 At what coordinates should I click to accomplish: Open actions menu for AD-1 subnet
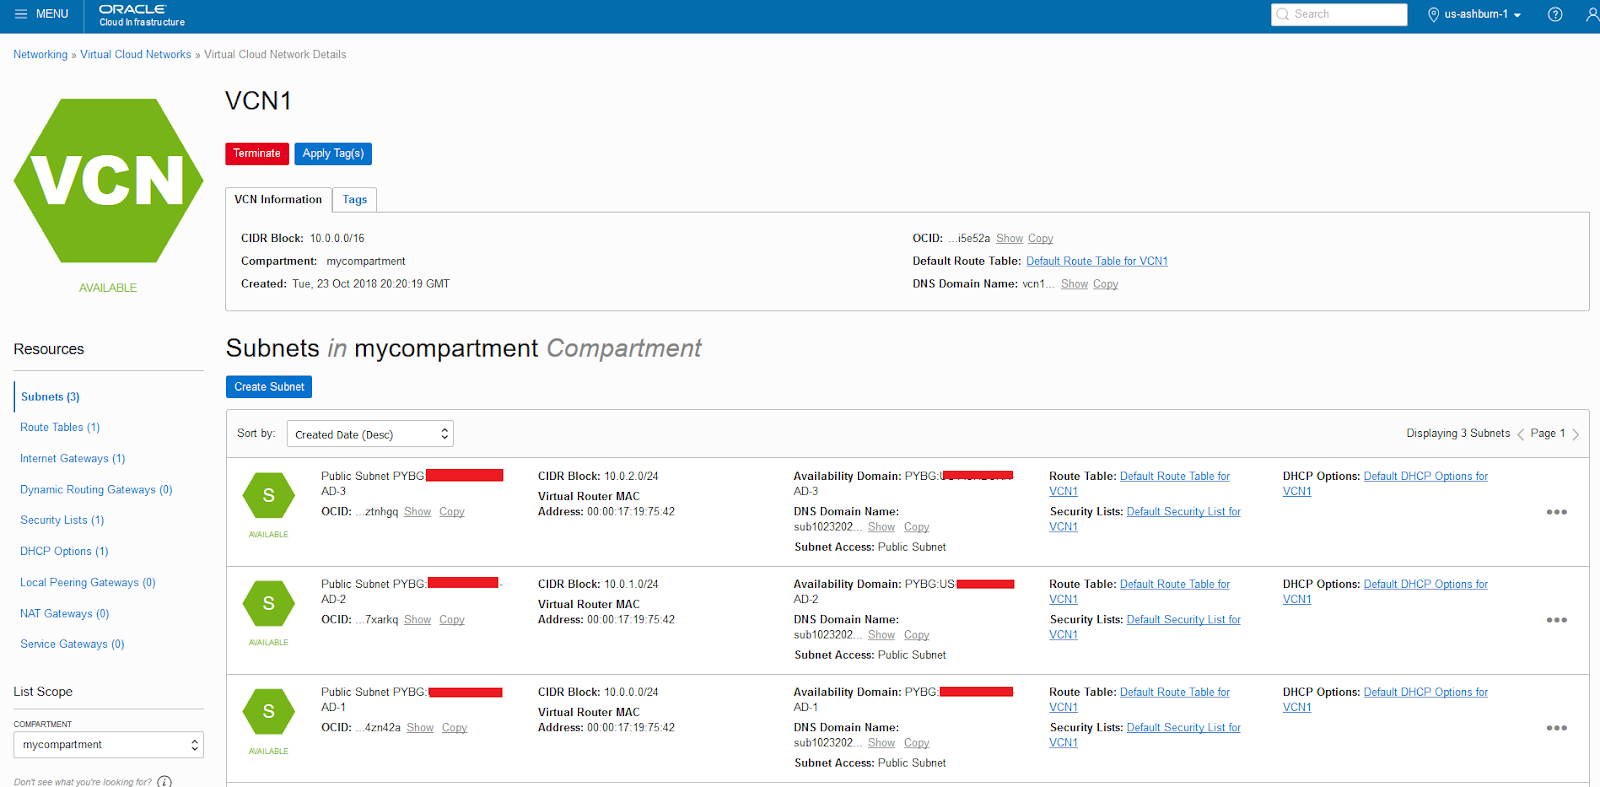point(1556,728)
